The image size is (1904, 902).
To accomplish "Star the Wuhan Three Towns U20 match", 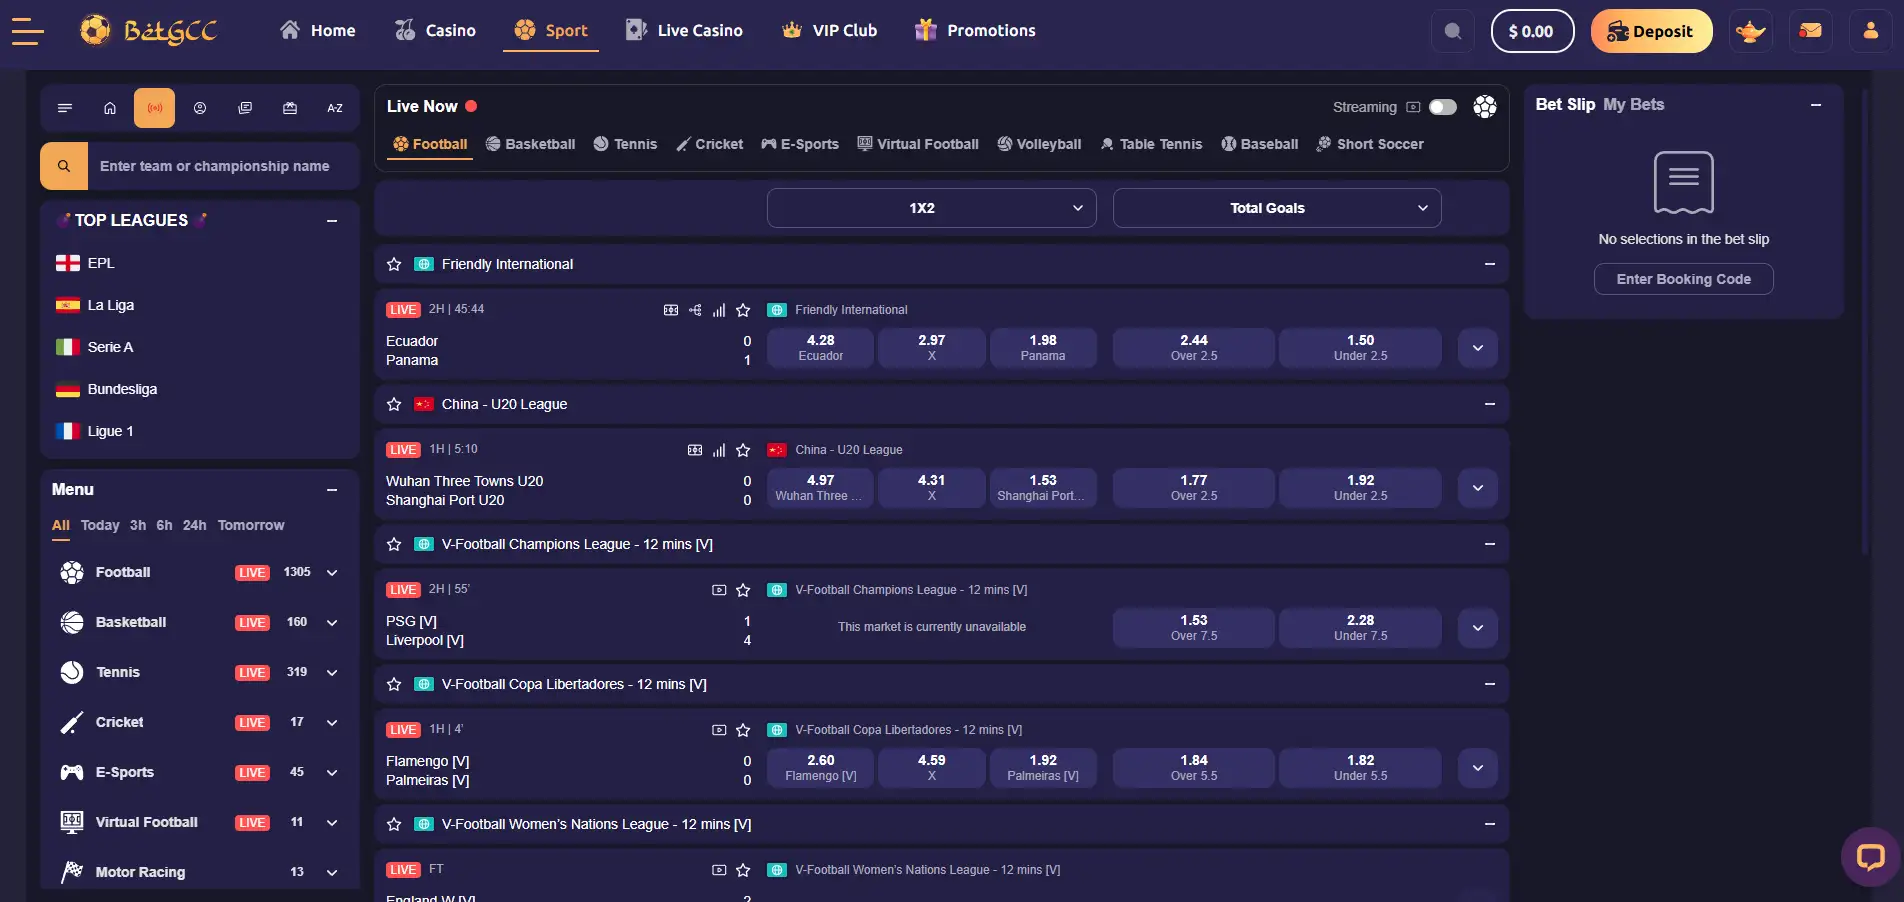I will coord(743,450).
